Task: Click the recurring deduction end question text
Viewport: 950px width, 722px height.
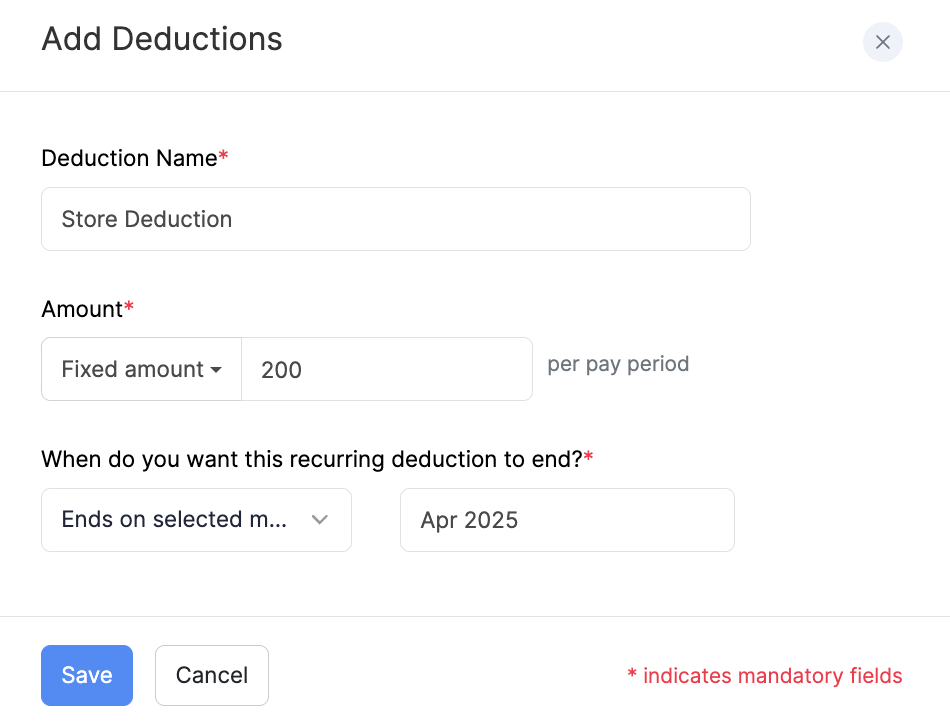Action: tap(310, 459)
